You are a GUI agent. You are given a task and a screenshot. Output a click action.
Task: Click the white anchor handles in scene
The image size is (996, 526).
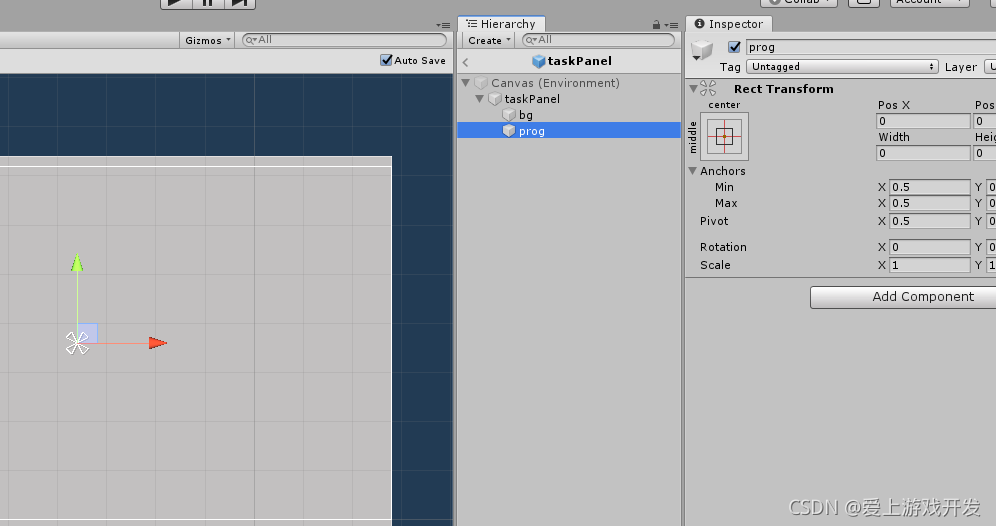pos(77,343)
